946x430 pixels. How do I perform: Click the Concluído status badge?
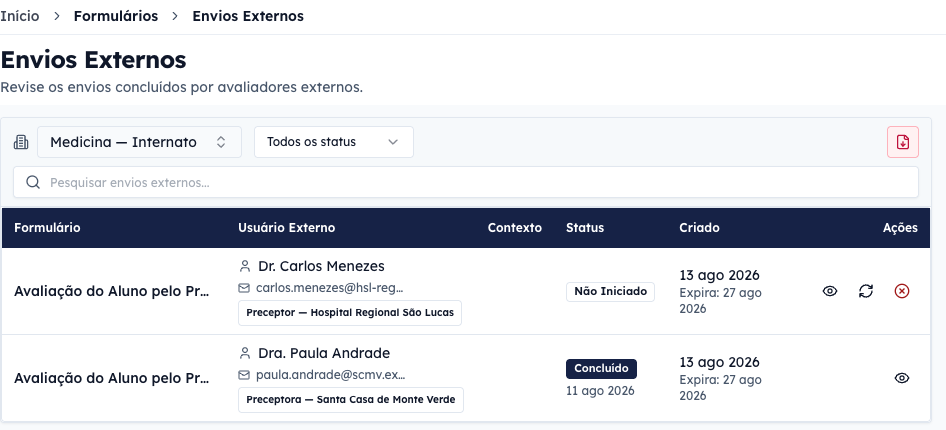point(601,368)
